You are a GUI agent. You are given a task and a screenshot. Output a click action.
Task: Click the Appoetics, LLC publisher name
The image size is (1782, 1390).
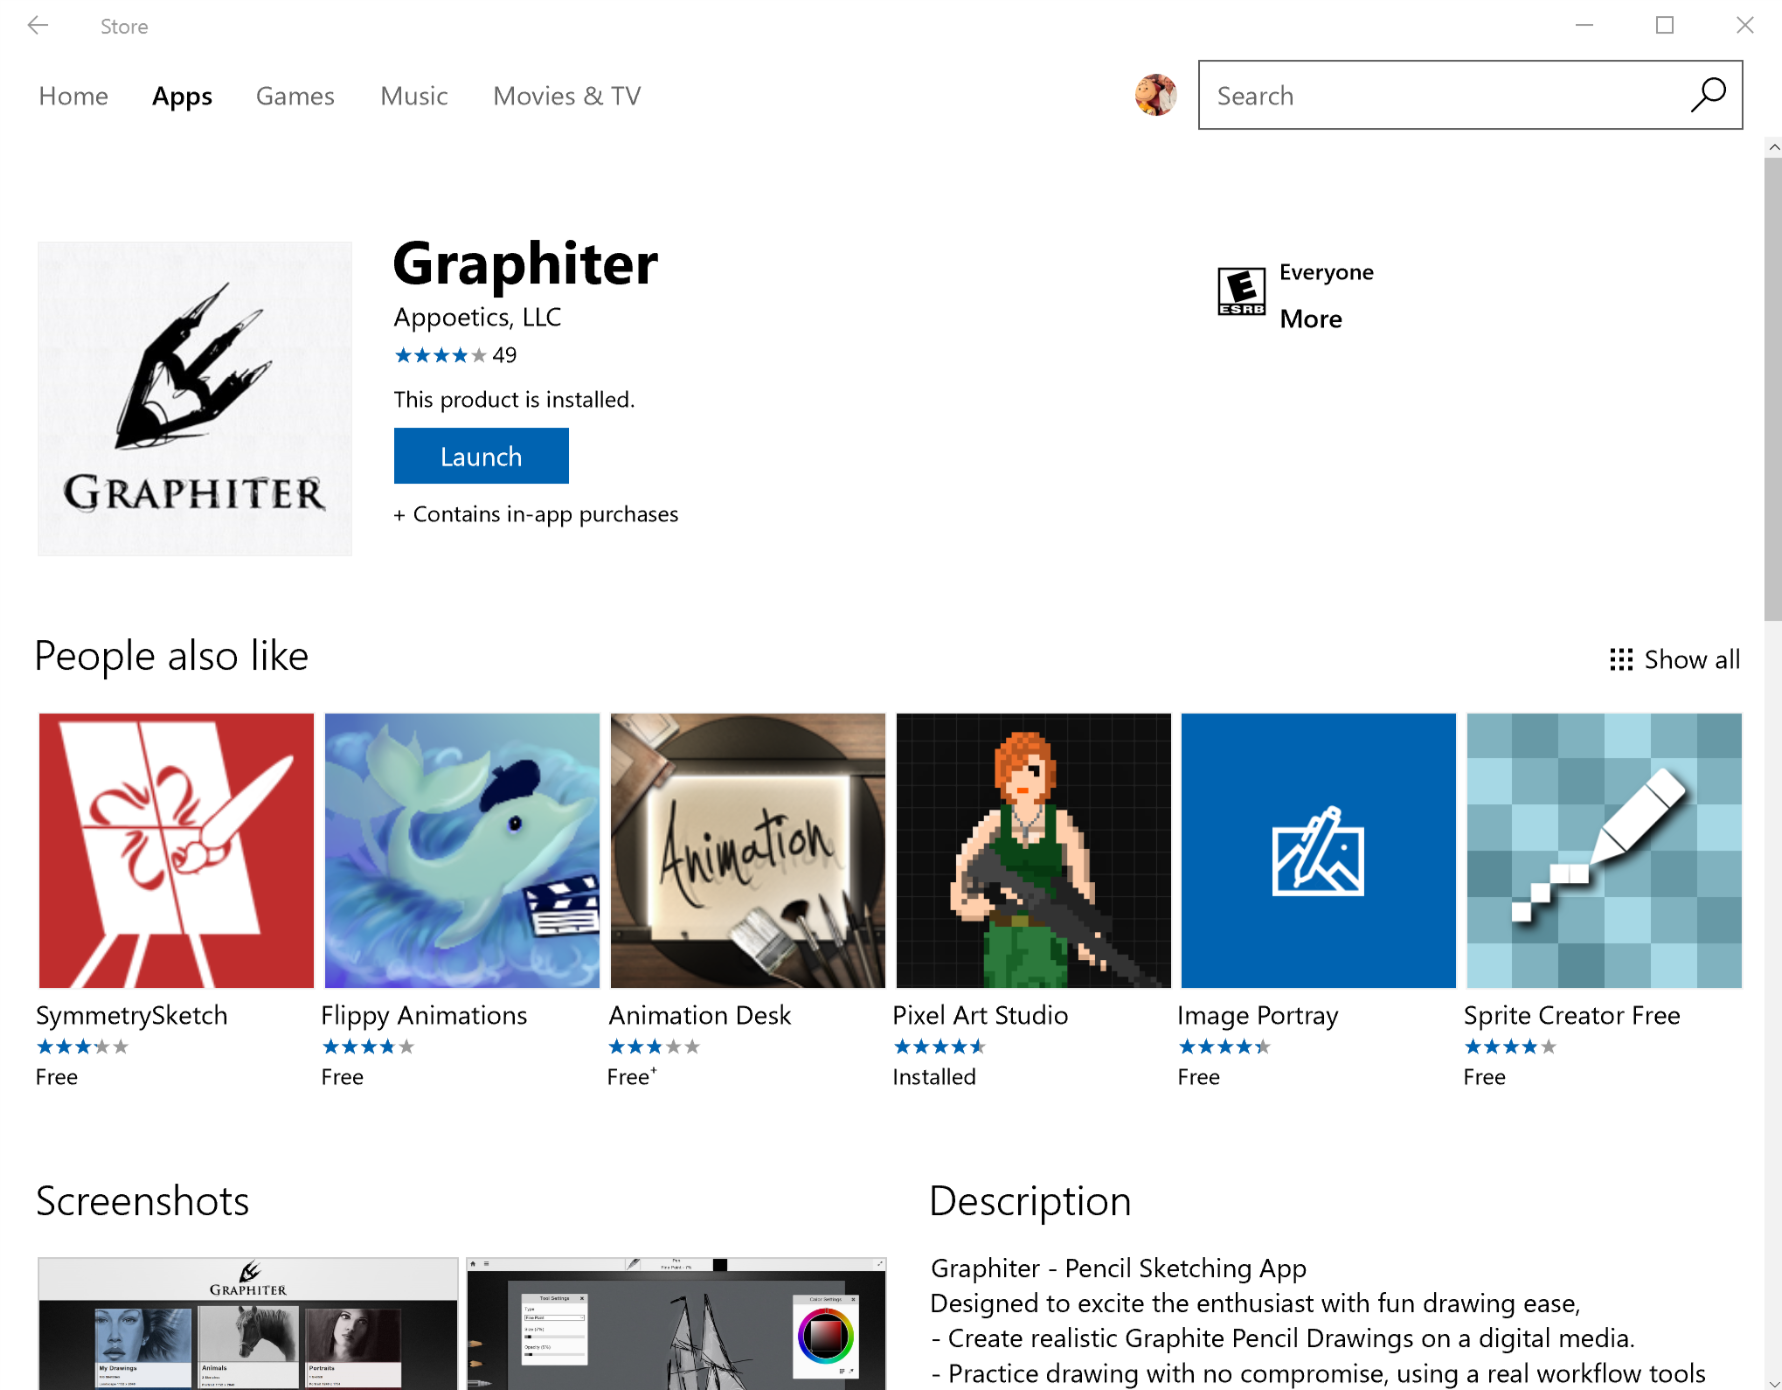pos(477,317)
